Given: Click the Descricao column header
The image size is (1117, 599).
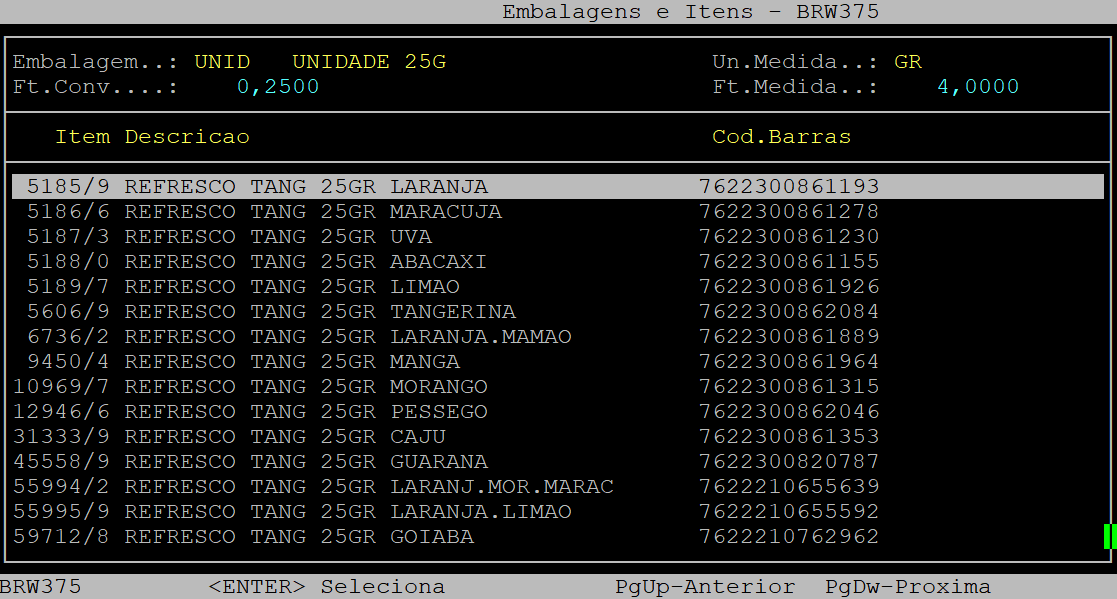Looking at the screenshot, I should pos(187,137).
